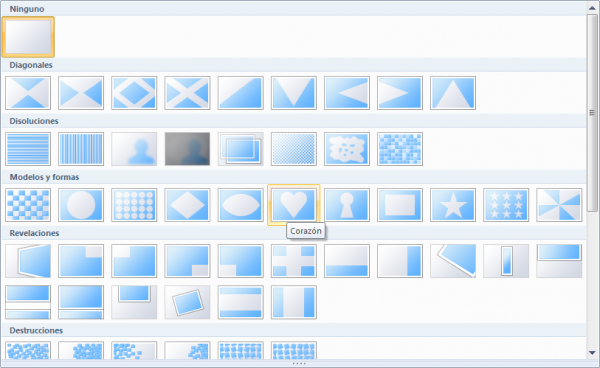Image resolution: width=600 pixels, height=368 pixels.
Task: Select the reveal with bottom-right corner cutout
Action: tap(188, 261)
